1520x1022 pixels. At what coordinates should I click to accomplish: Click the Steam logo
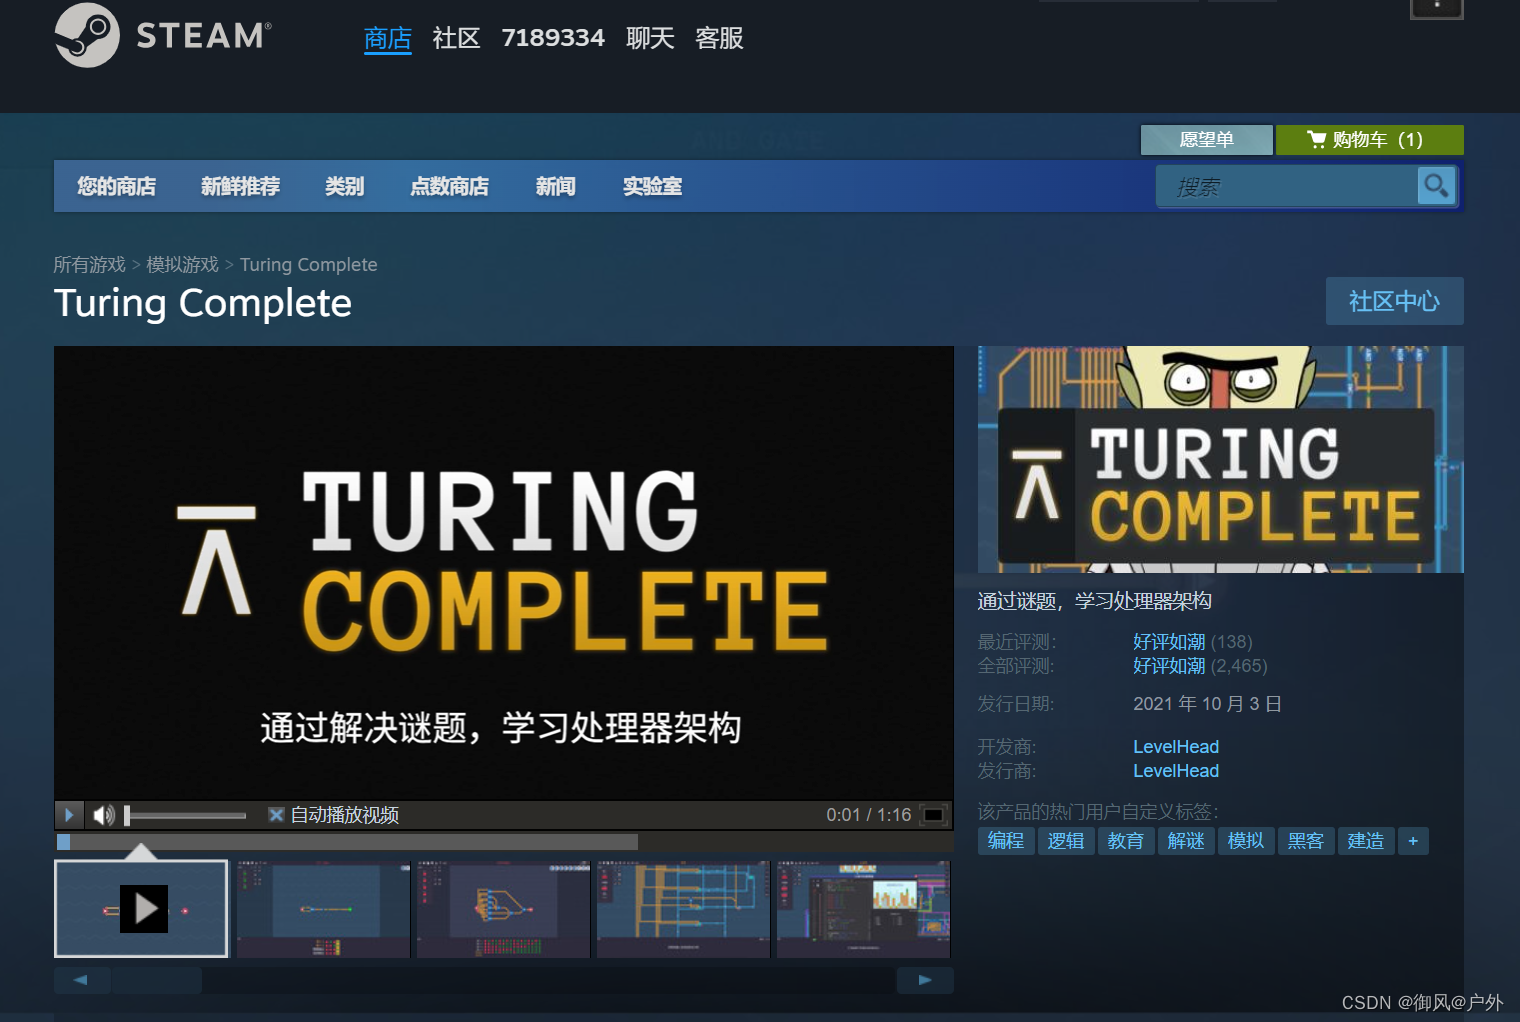click(160, 37)
